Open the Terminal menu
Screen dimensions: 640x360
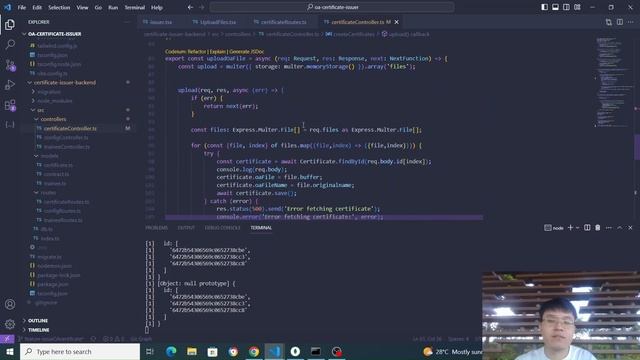pos(135,7)
